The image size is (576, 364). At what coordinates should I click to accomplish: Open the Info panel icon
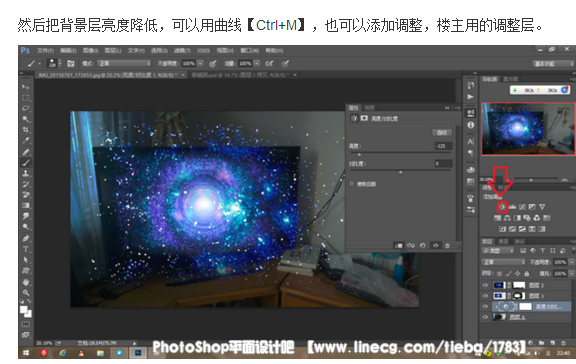pos(471,125)
